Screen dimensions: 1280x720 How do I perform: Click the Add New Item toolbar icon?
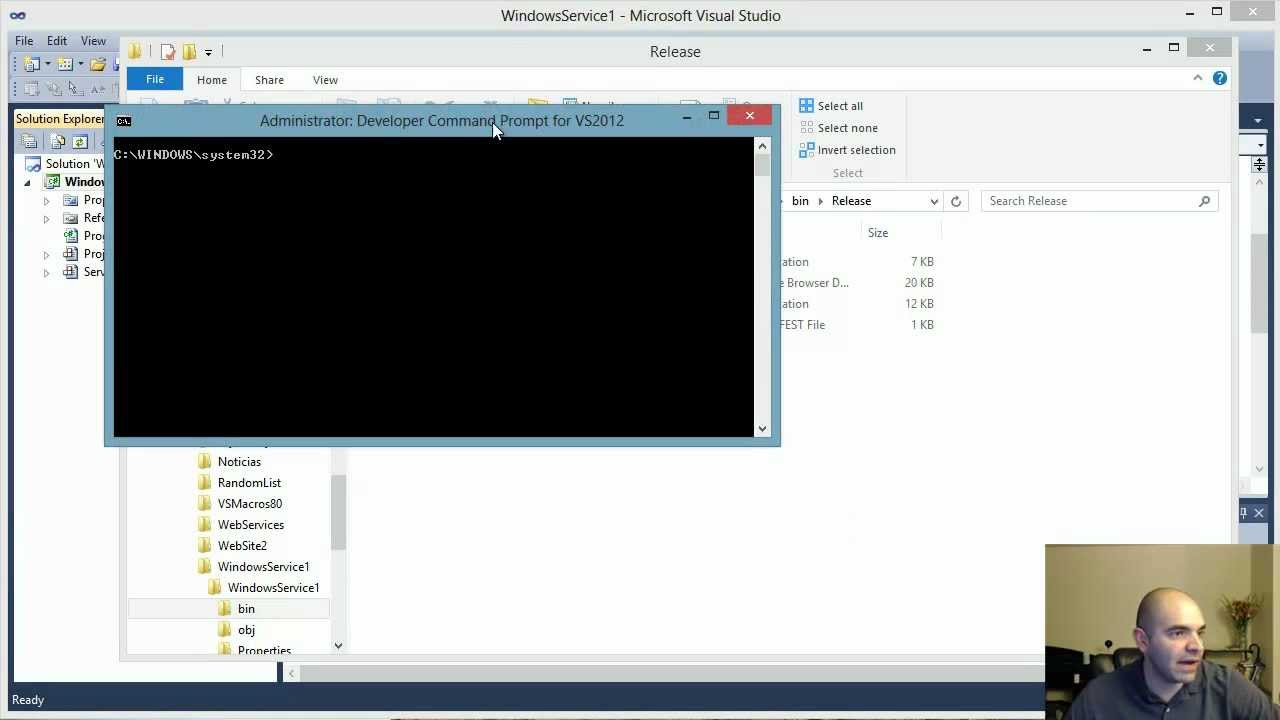(x=65, y=64)
